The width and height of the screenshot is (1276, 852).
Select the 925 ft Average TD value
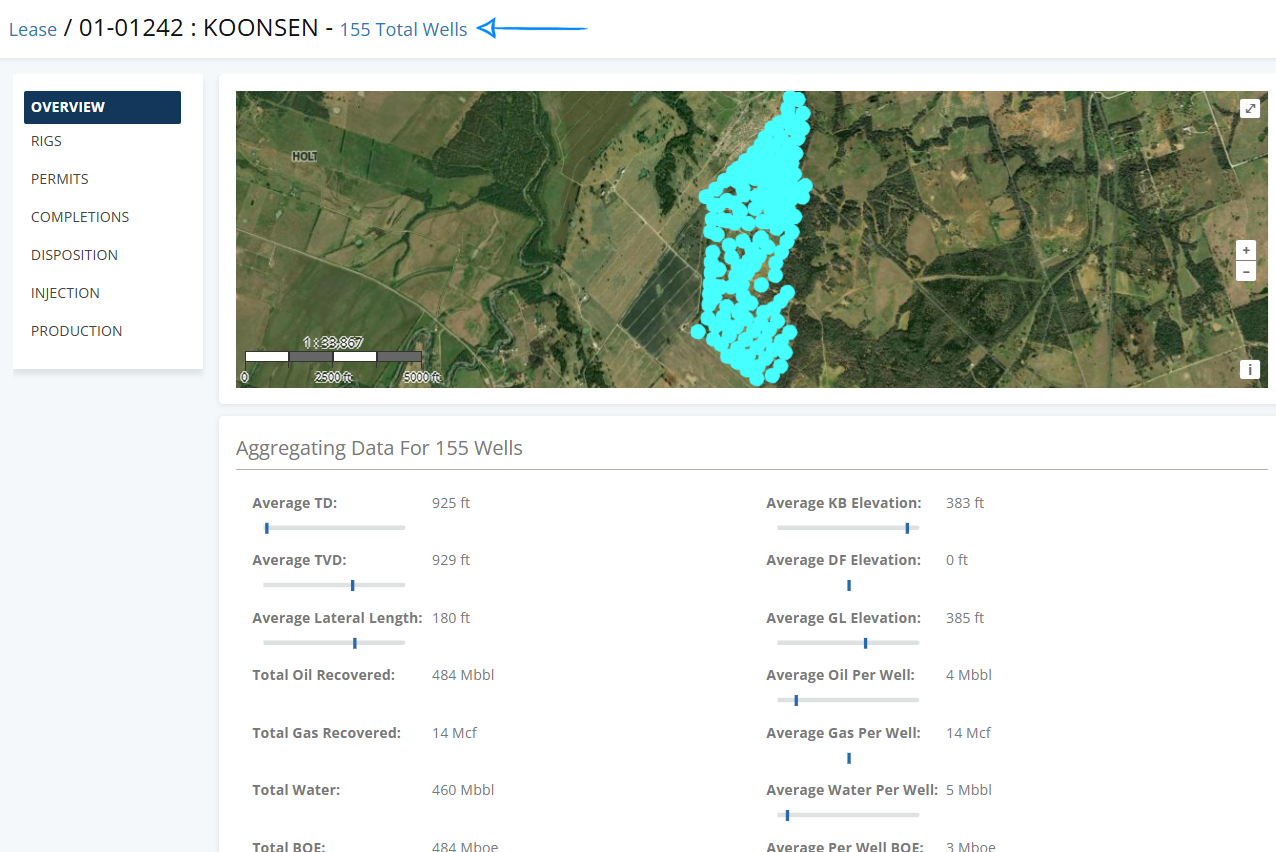(x=451, y=503)
